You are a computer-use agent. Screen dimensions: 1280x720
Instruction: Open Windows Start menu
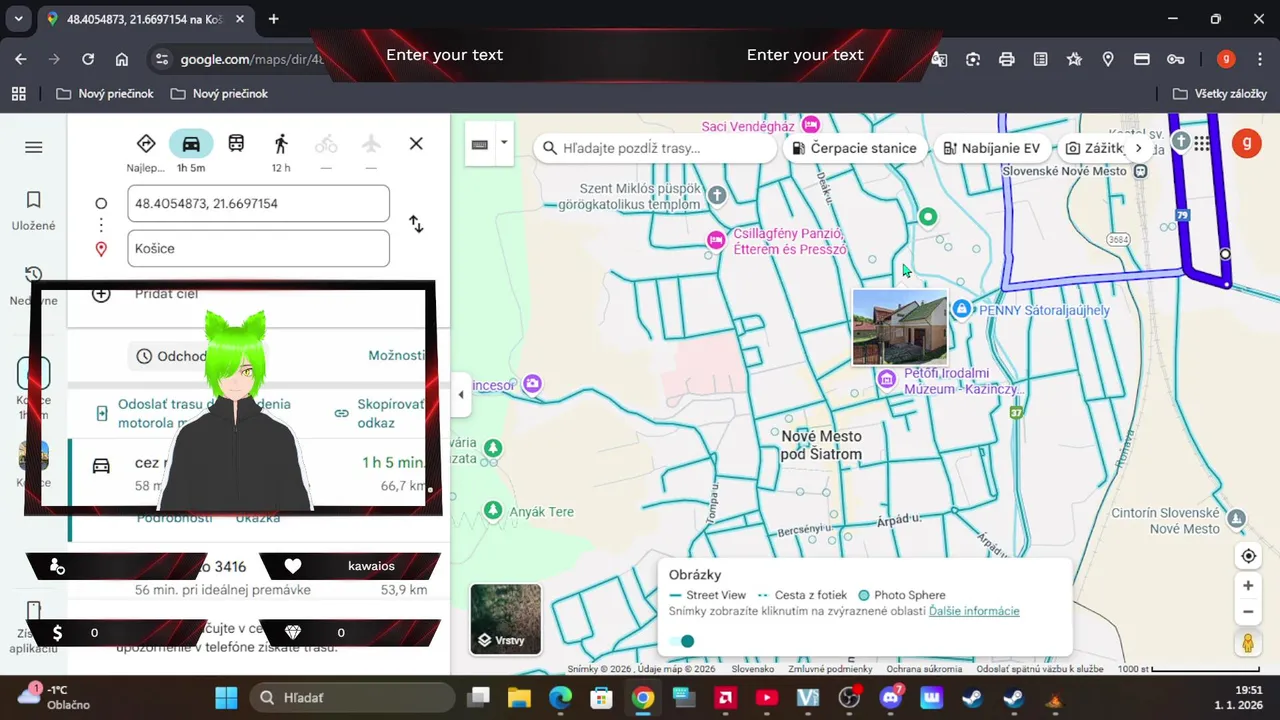(x=226, y=697)
